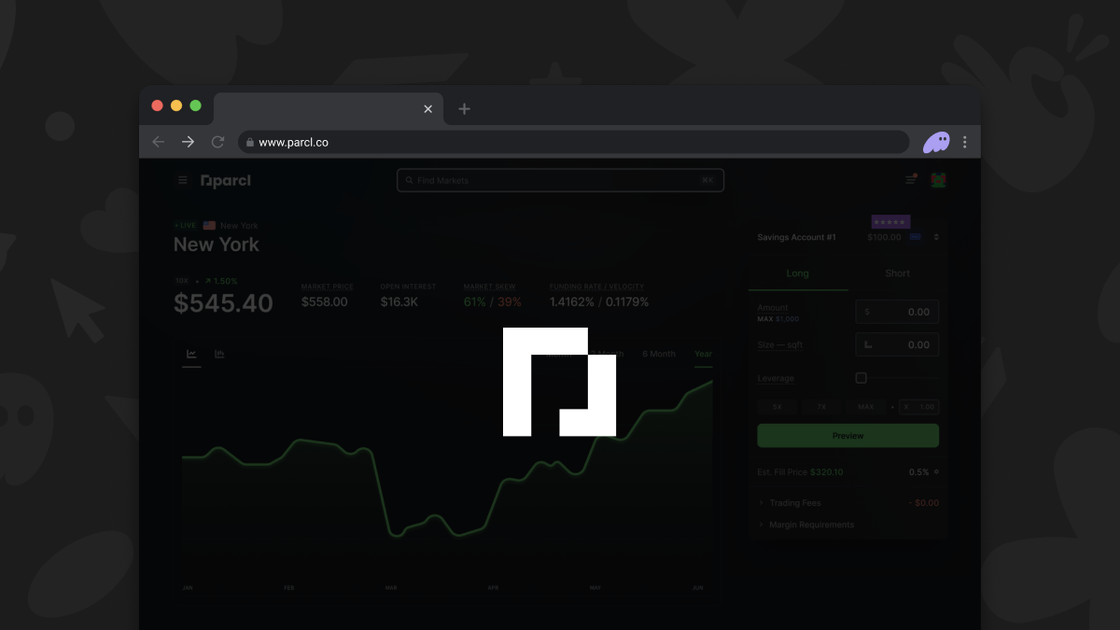Click the search magnifier in Find Markets
The width and height of the screenshot is (1120, 630).
coord(410,180)
